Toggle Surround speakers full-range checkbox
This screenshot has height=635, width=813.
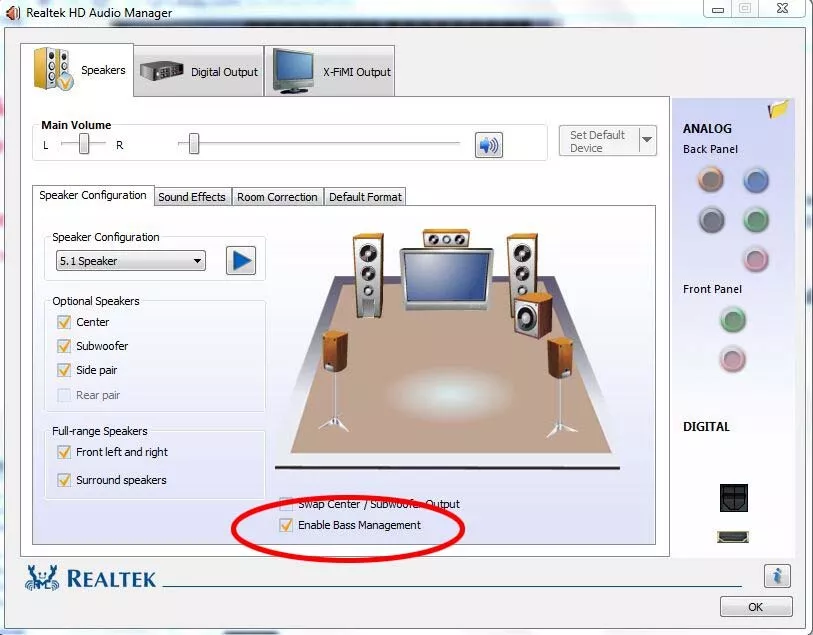[x=64, y=480]
